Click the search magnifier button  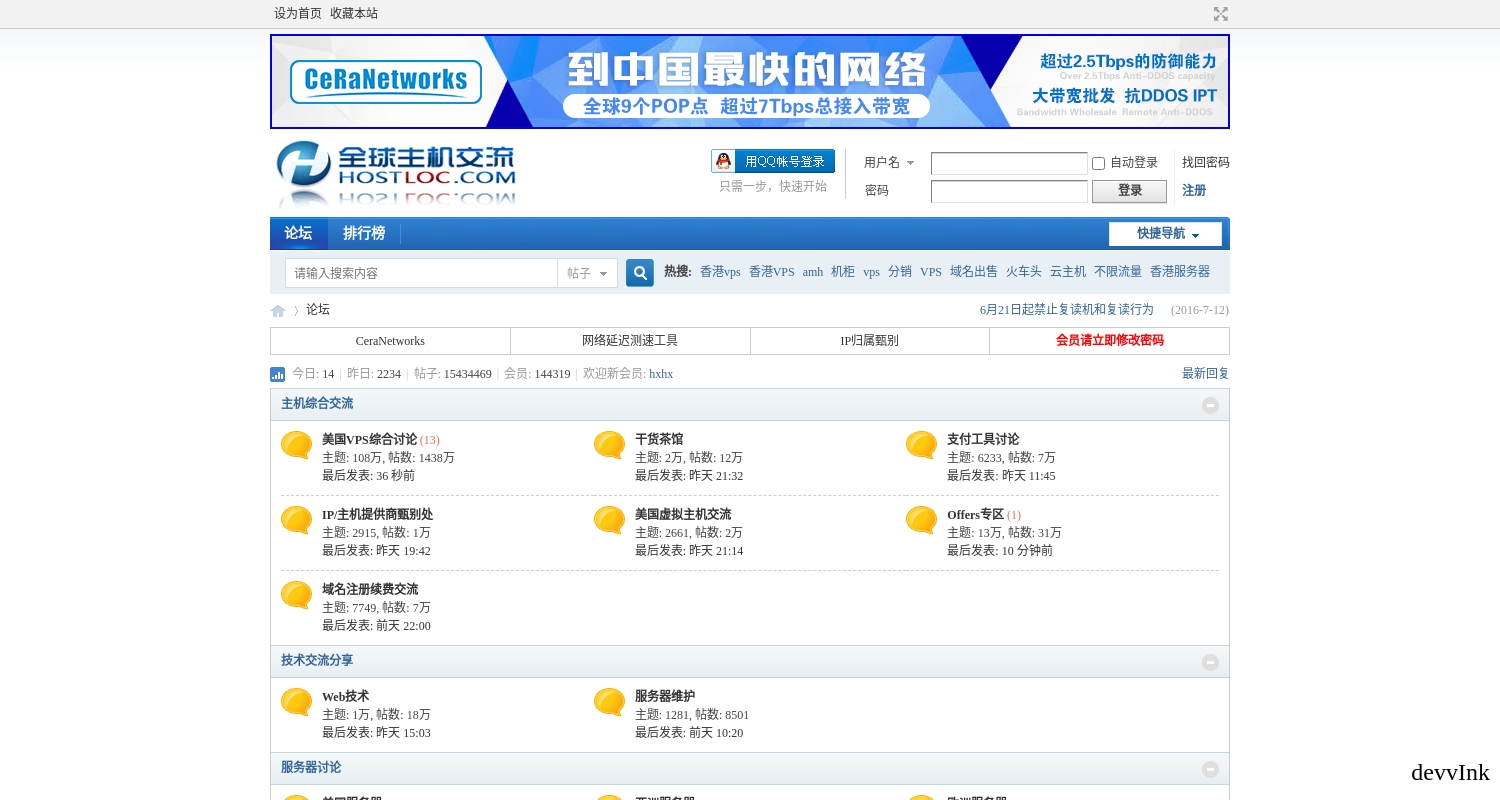[640, 273]
